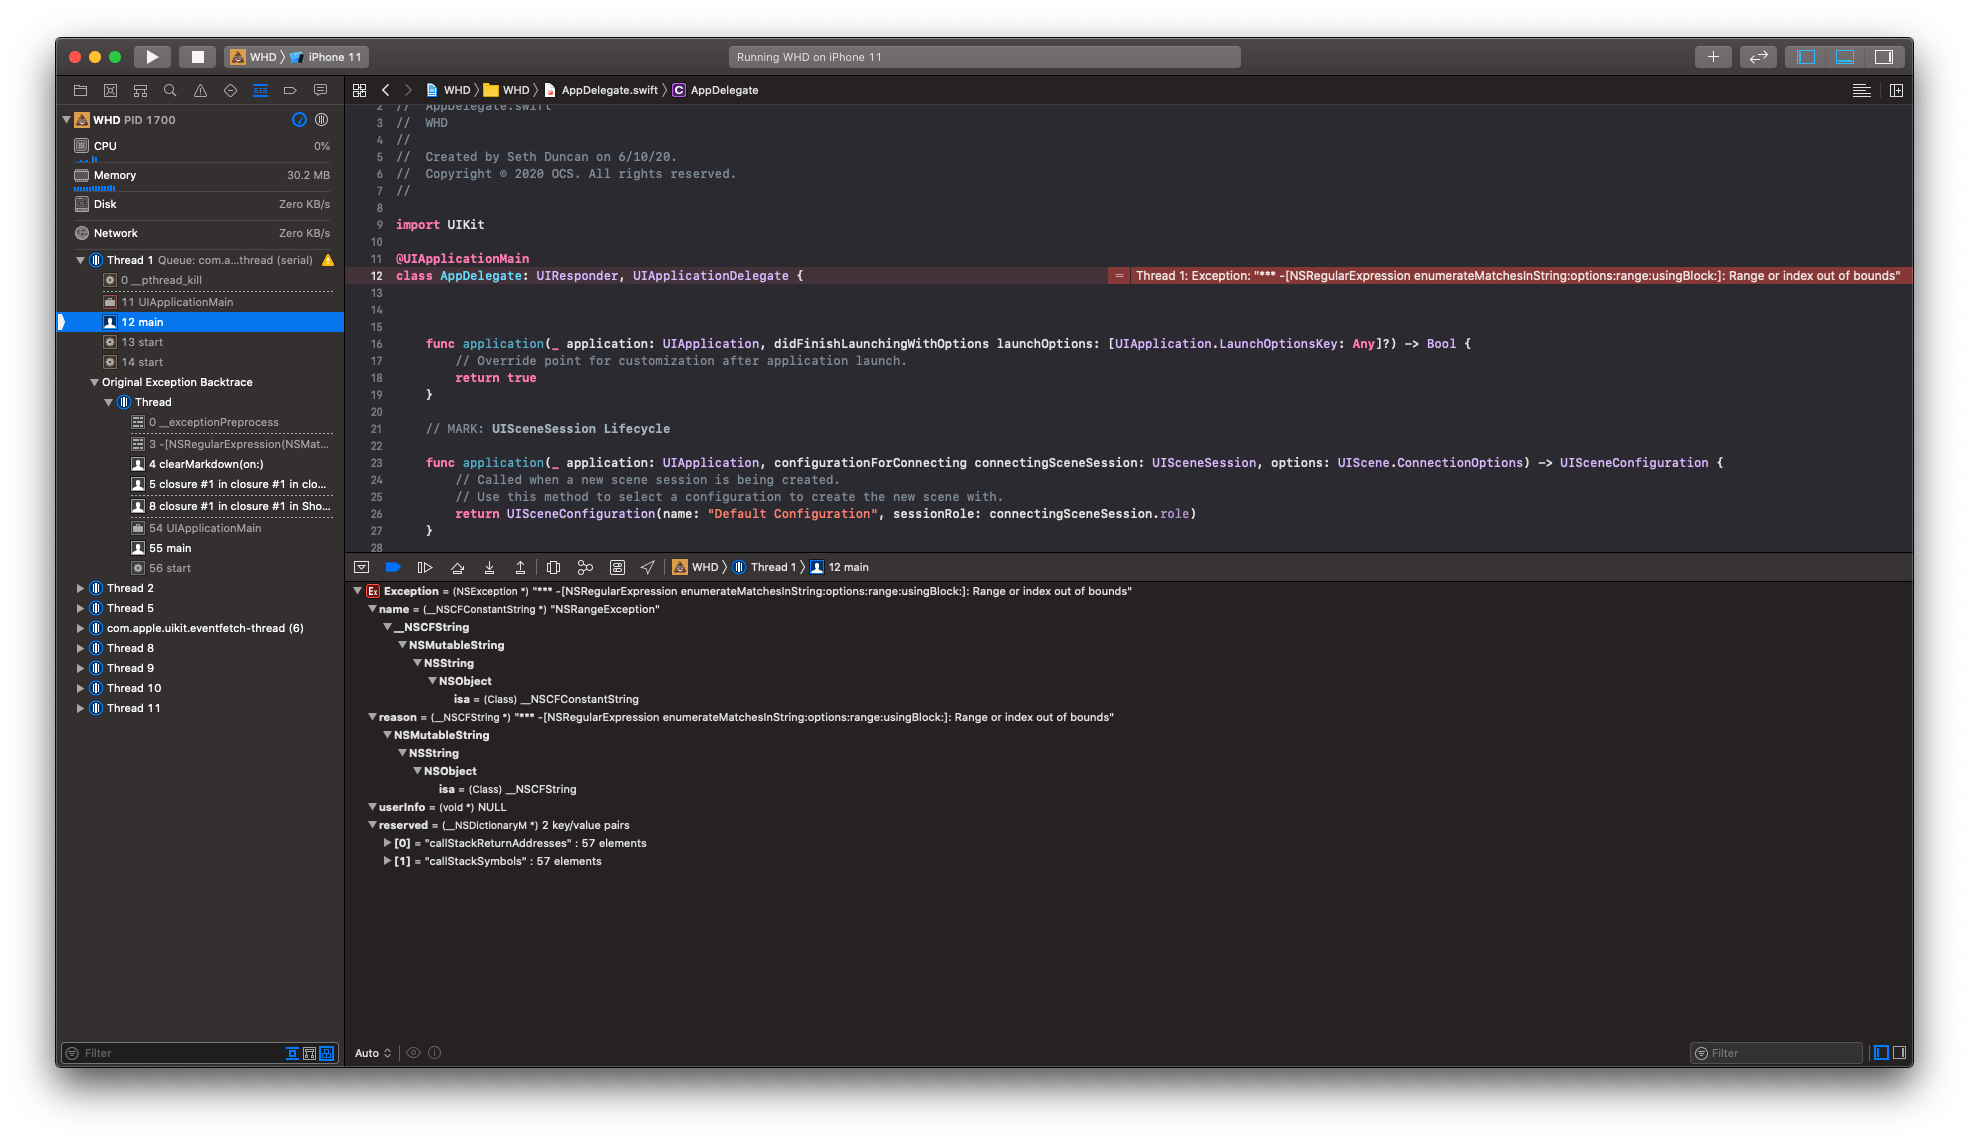Screen dimensions: 1969x1141
Task: Expand Thread 2 in the navigator
Action: click(81, 588)
